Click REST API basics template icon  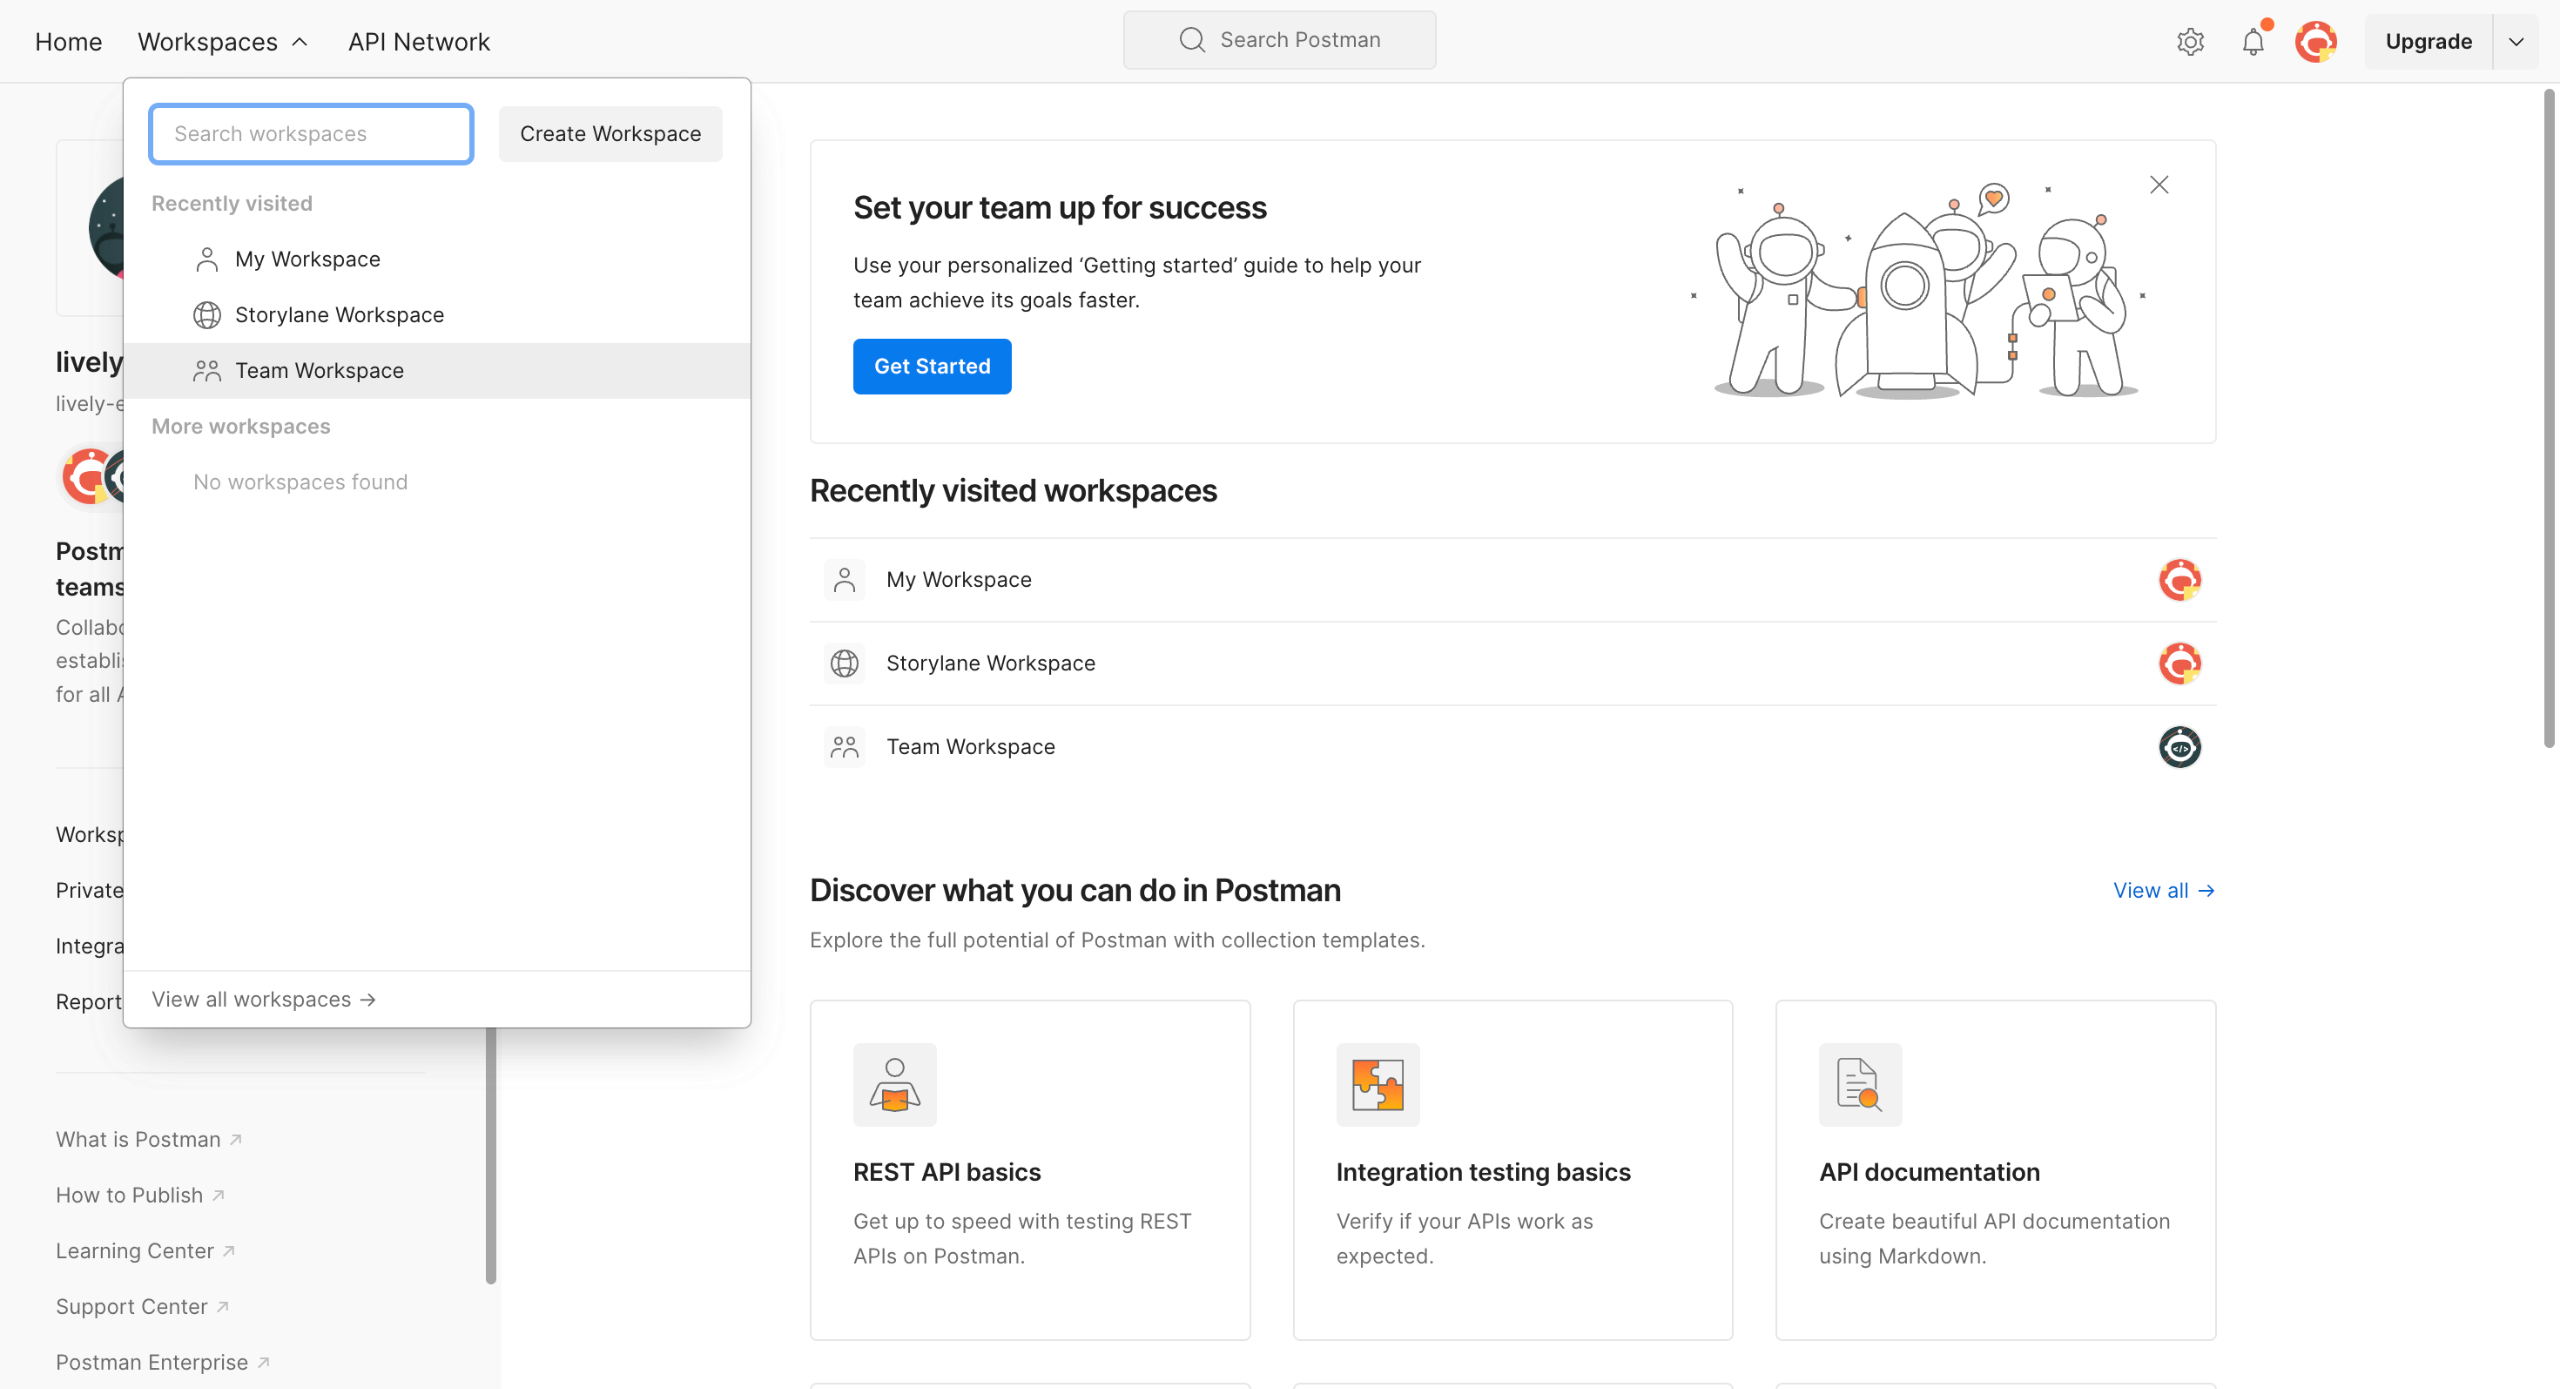click(894, 1084)
